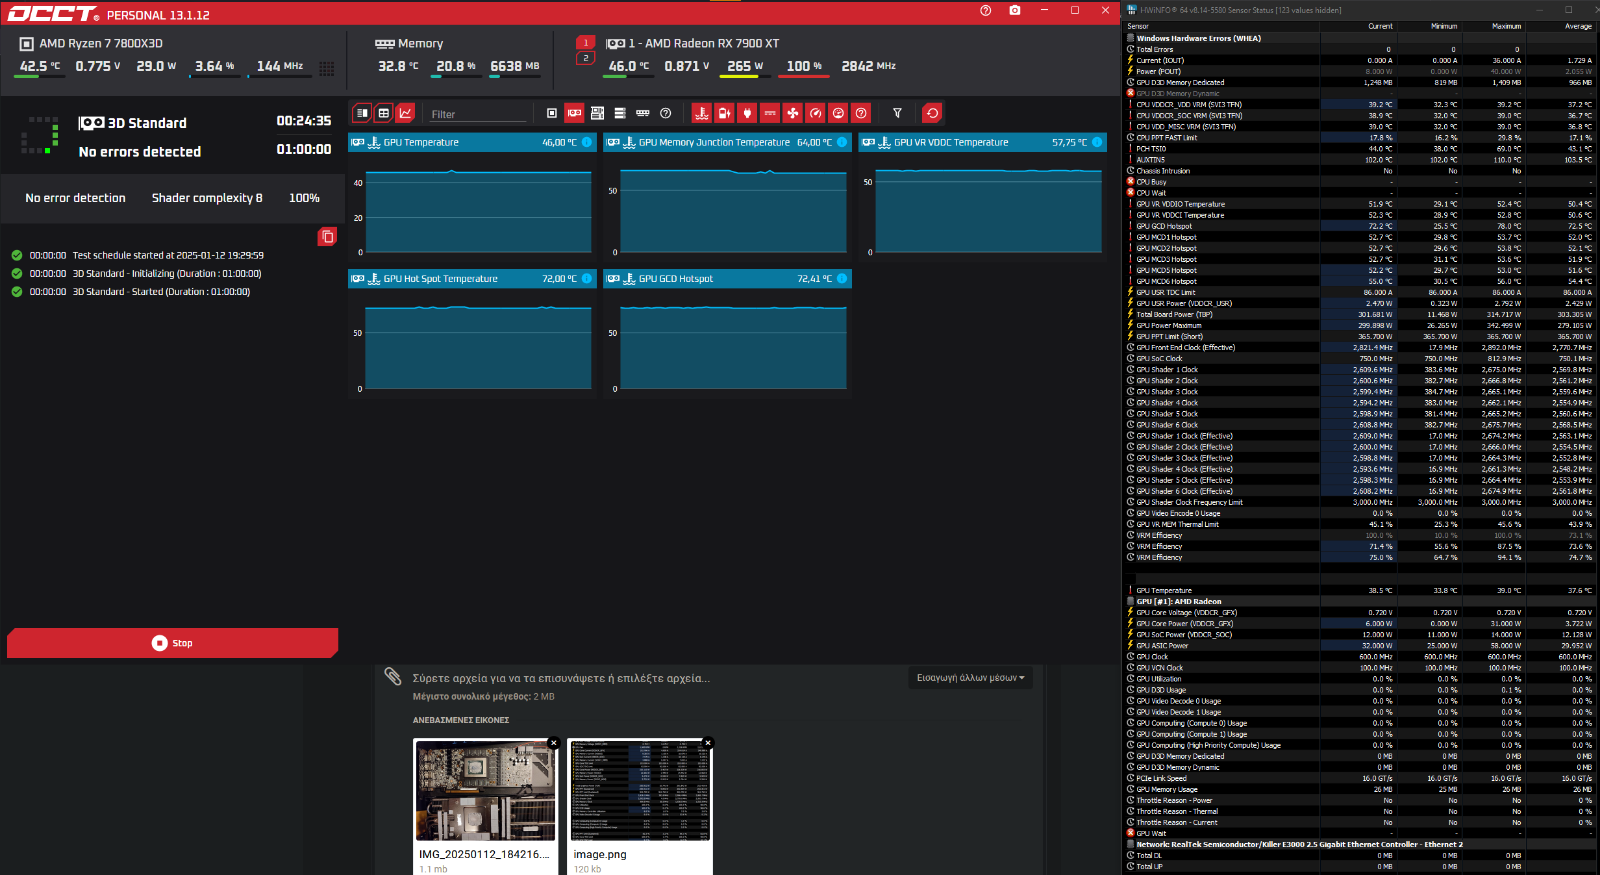This screenshot has height=875, width=1600.
Task: Type in the sensor Filter field
Action: pos(477,114)
